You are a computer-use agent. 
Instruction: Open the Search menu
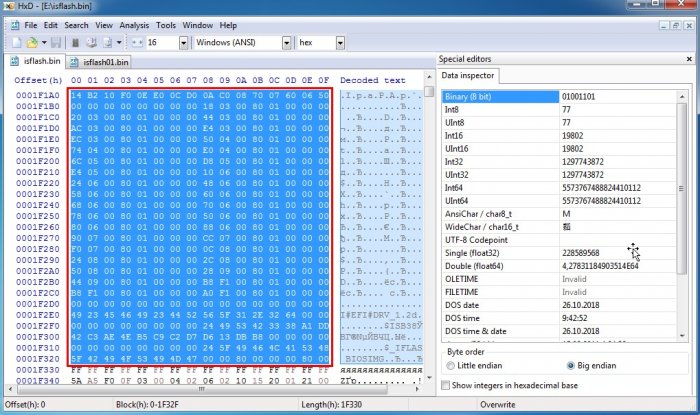76,25
